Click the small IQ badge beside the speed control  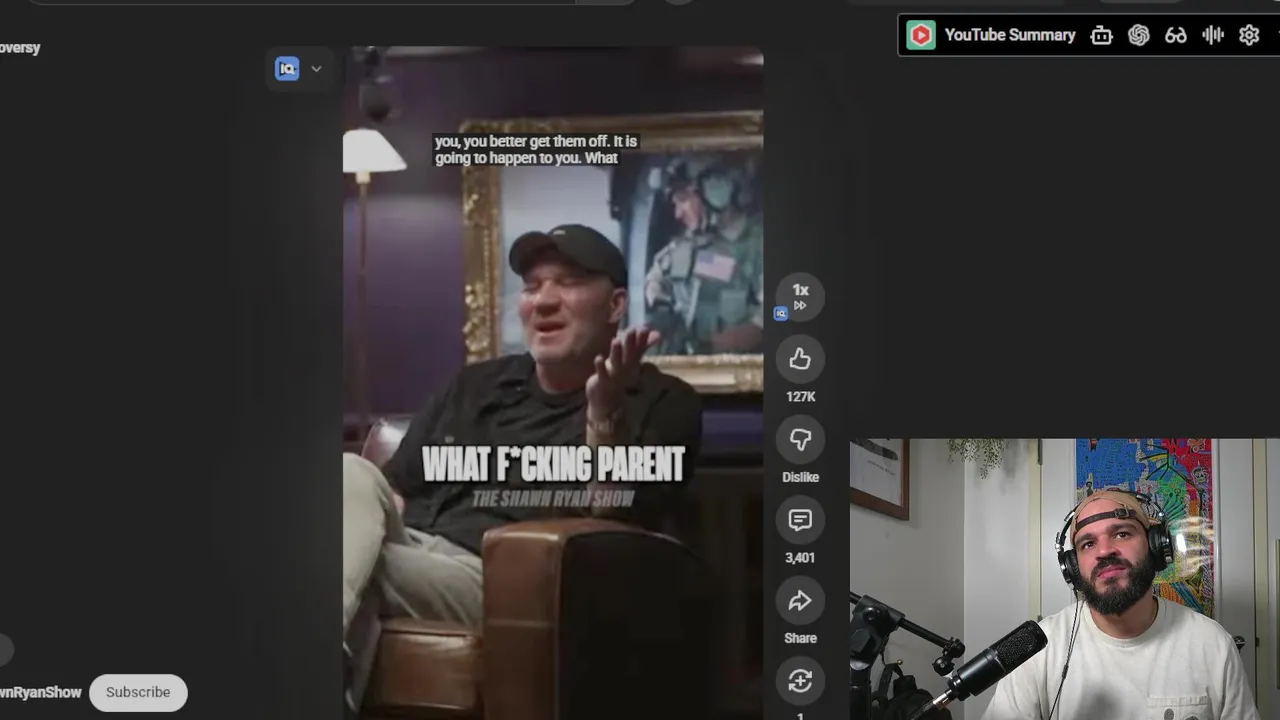pyautogui.click(x=781, y=314)
